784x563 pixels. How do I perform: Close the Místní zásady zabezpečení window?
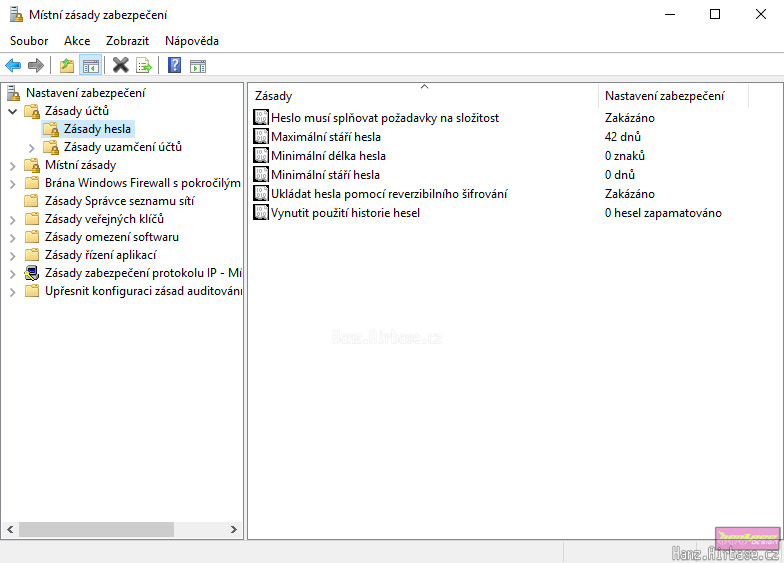click(x=760, y=14)
